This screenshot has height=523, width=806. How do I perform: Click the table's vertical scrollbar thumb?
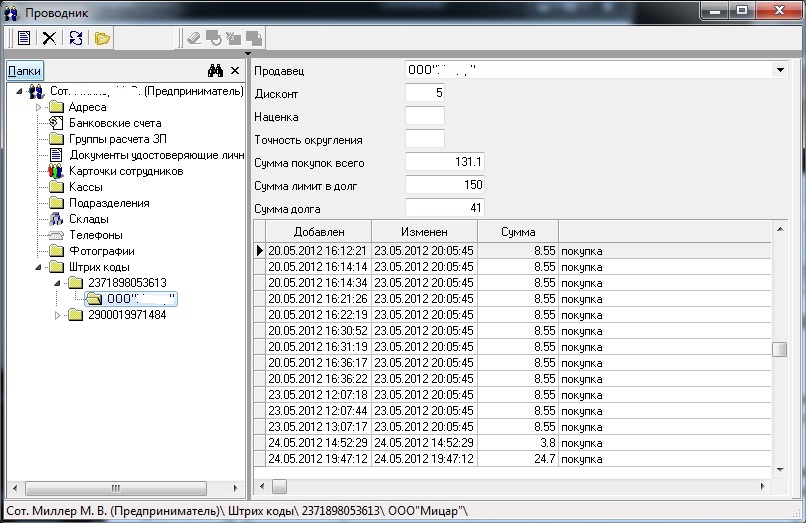click(780, 349)
